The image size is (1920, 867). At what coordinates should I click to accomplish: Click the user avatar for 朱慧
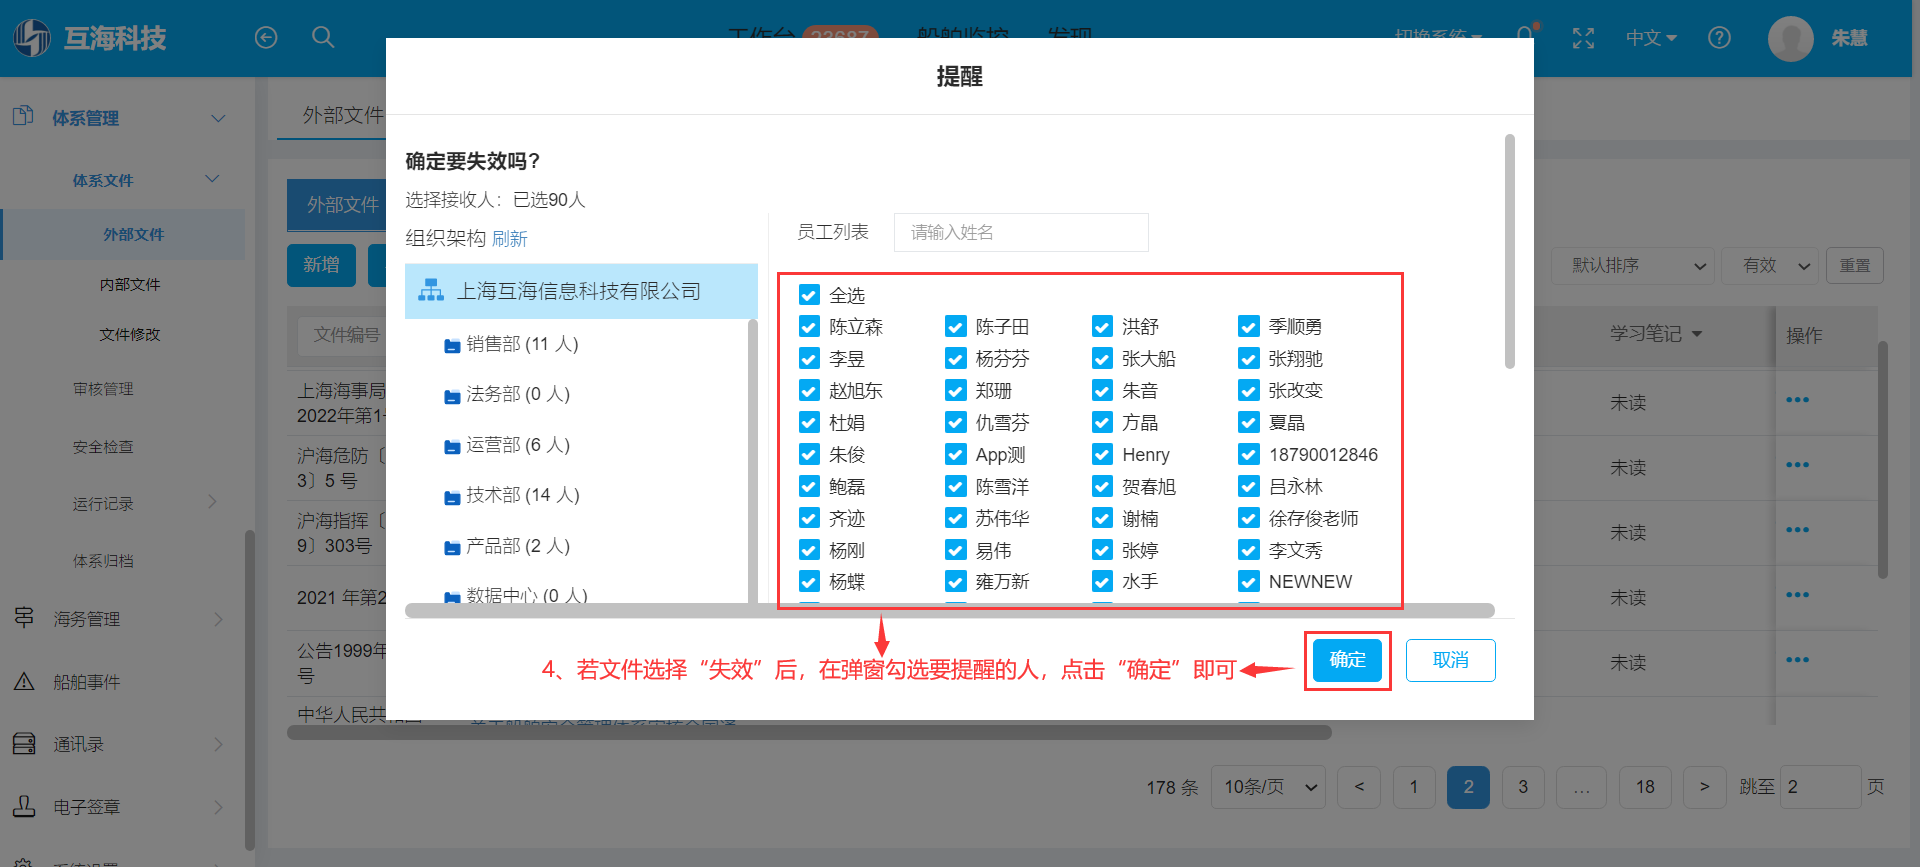coord(1790,39)
